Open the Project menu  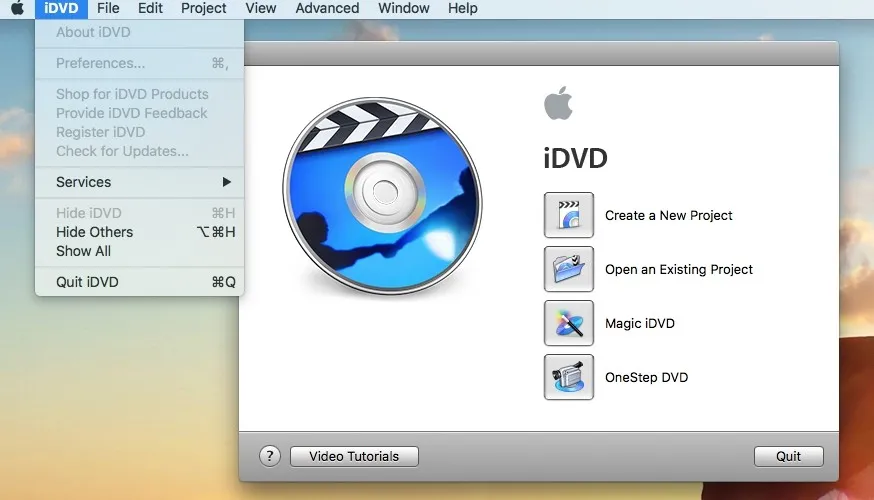pos(203,8)
